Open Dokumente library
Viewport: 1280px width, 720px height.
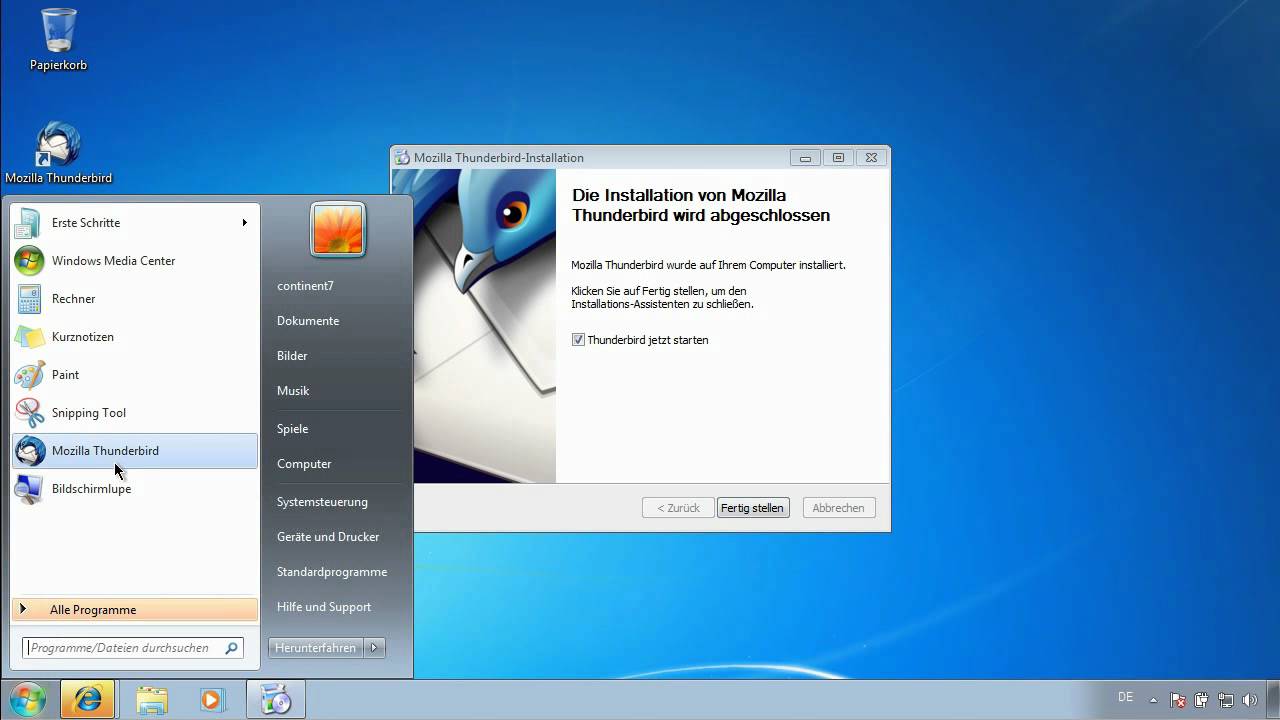pos(308,321)
